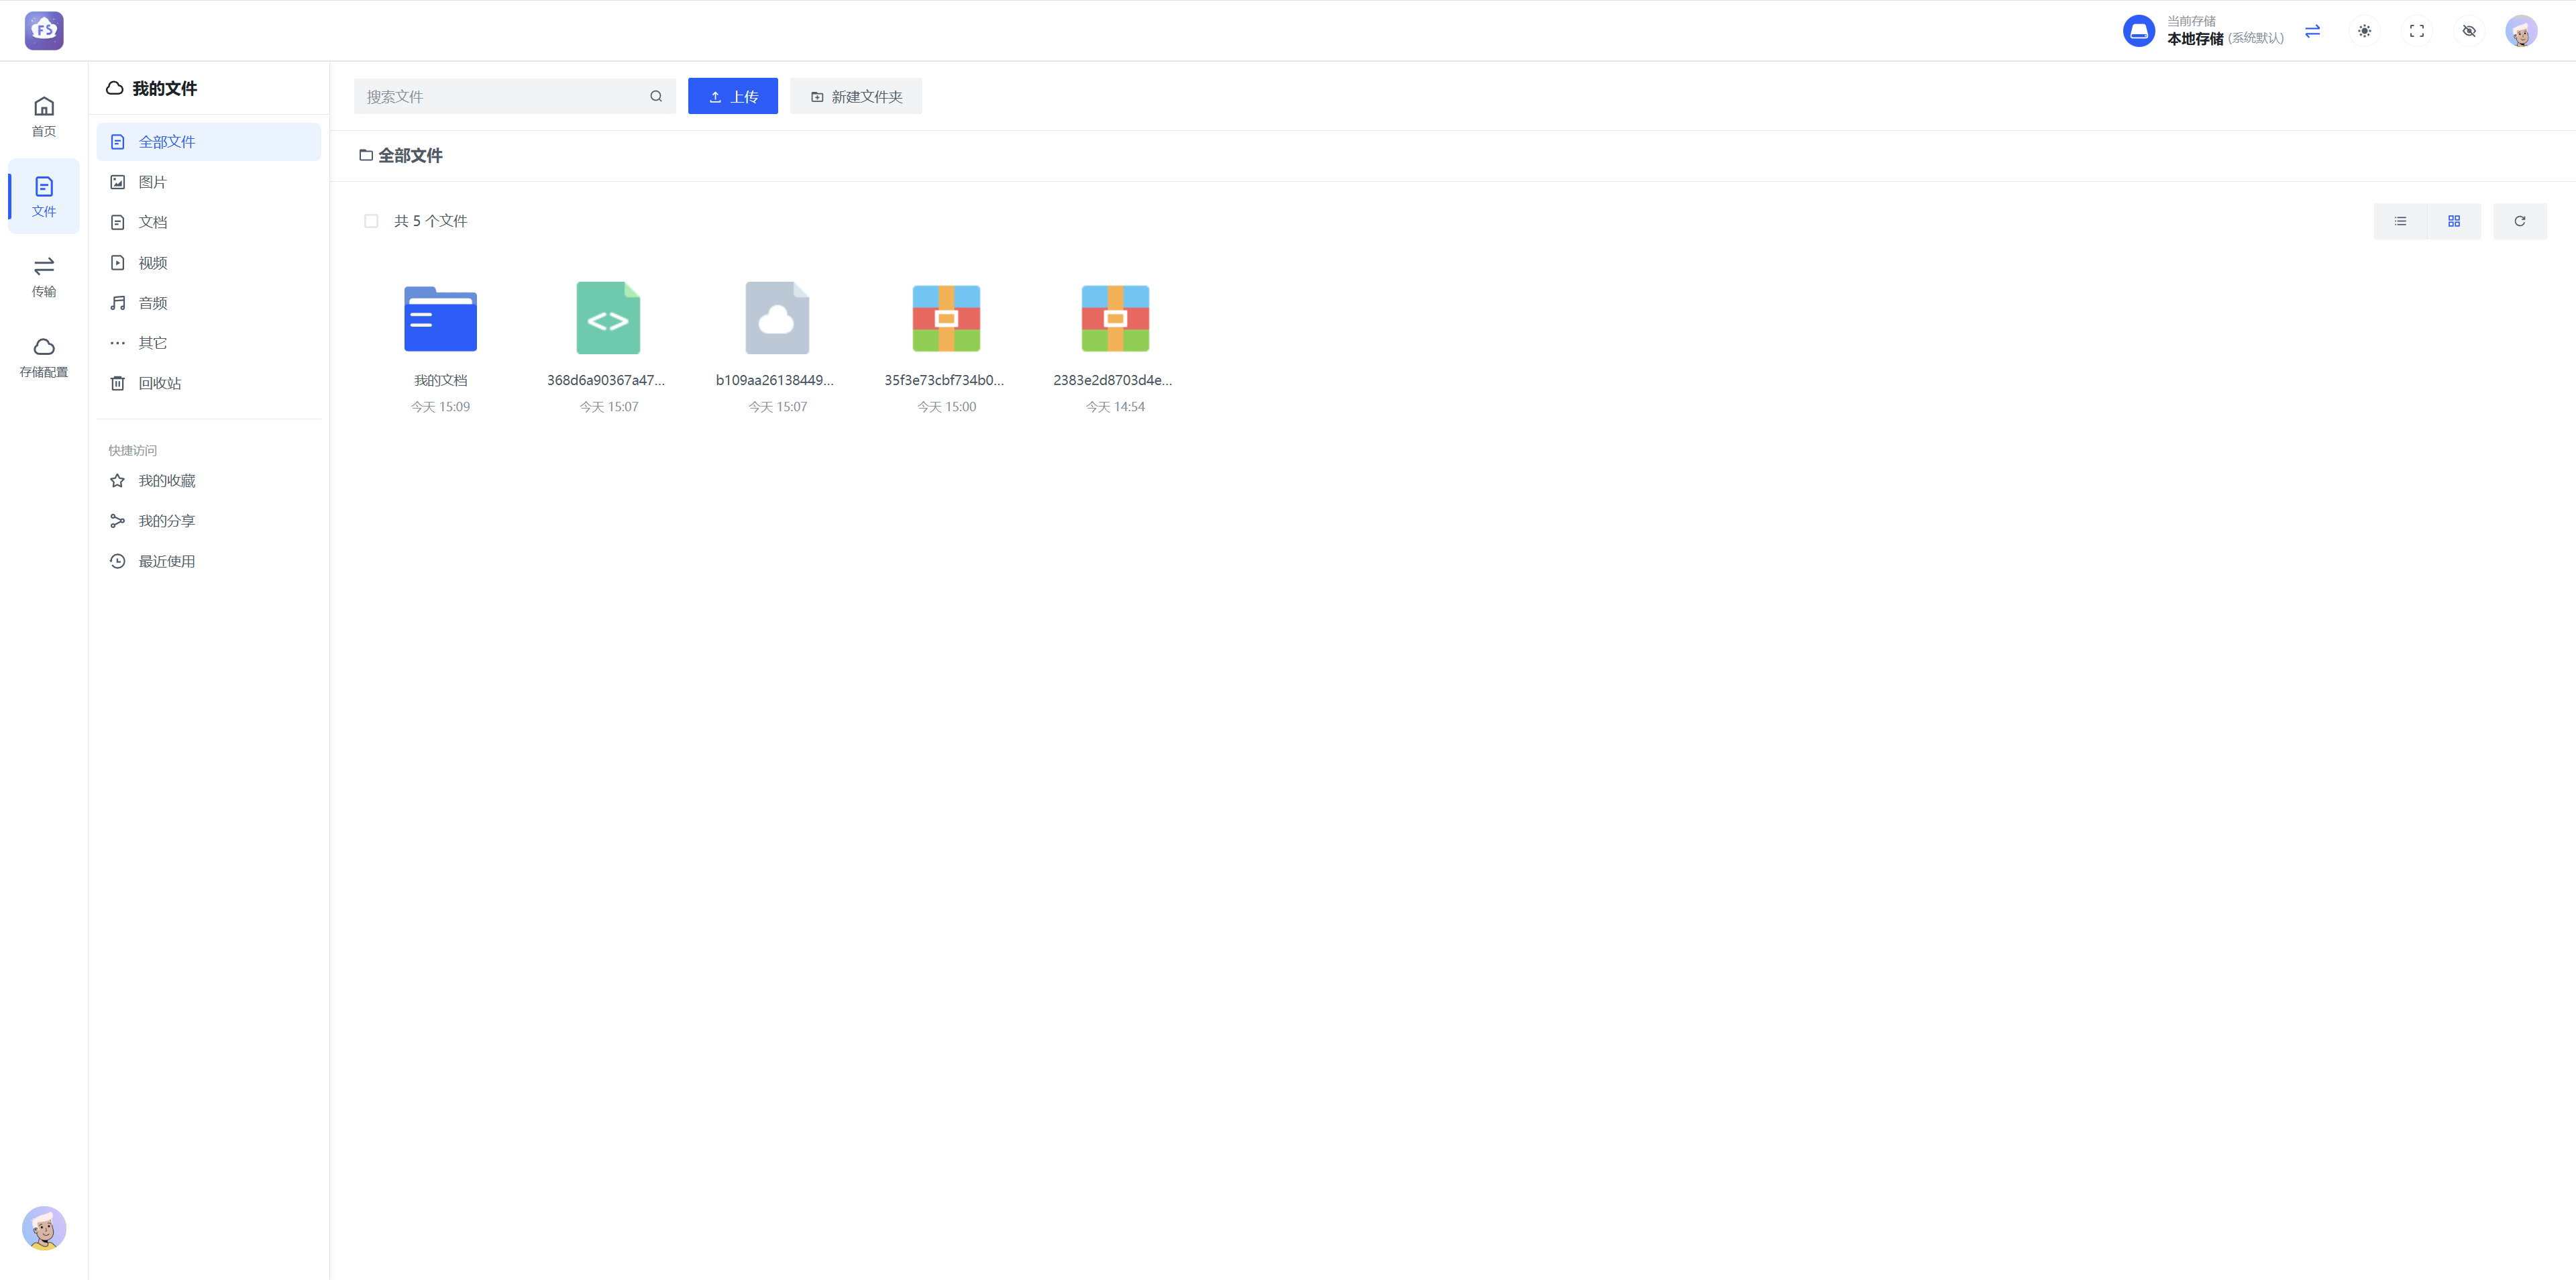Click the 上传 upload button

point(732,96)
